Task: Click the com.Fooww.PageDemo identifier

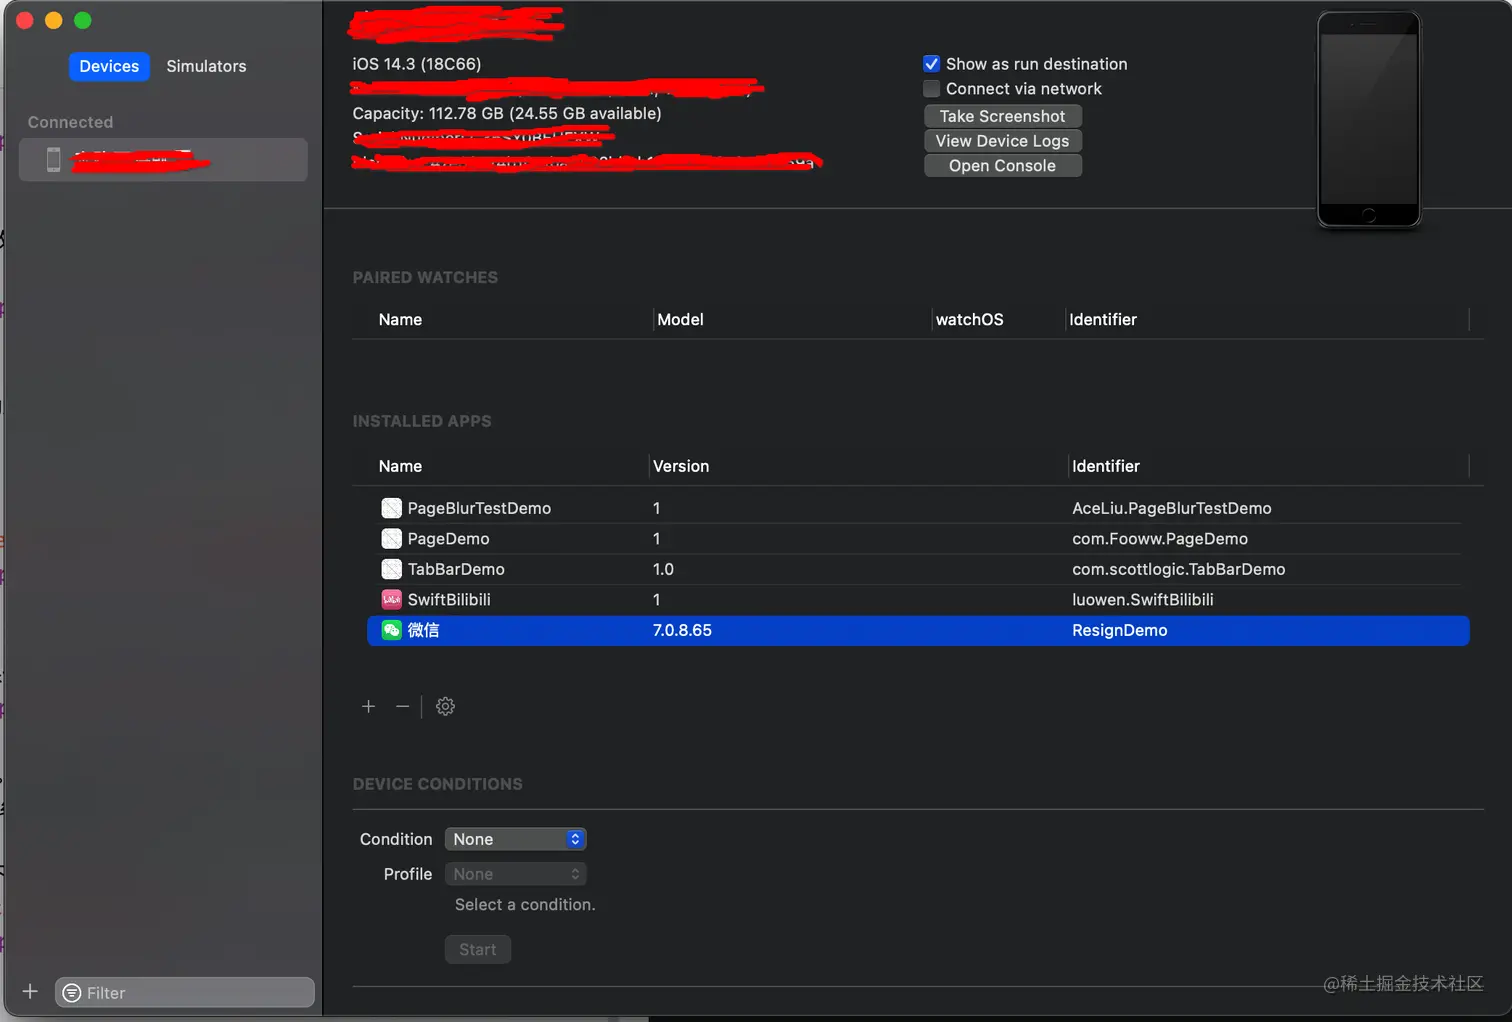Action: point(1160,539)
